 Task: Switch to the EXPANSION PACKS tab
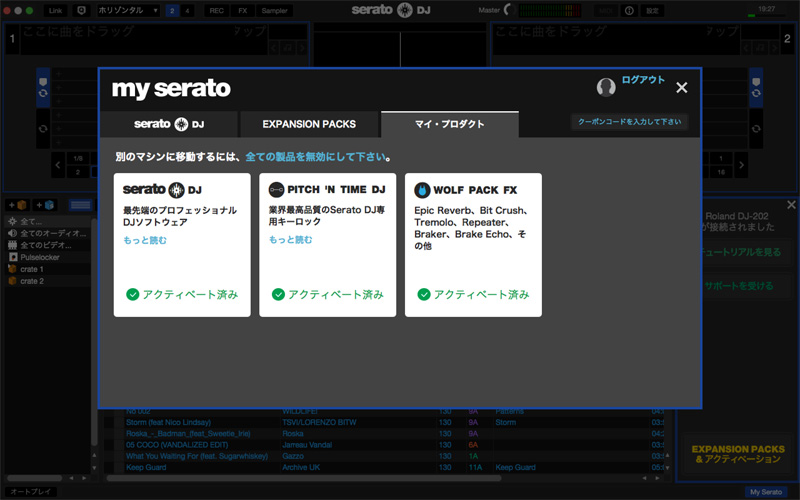pos(309,125)
